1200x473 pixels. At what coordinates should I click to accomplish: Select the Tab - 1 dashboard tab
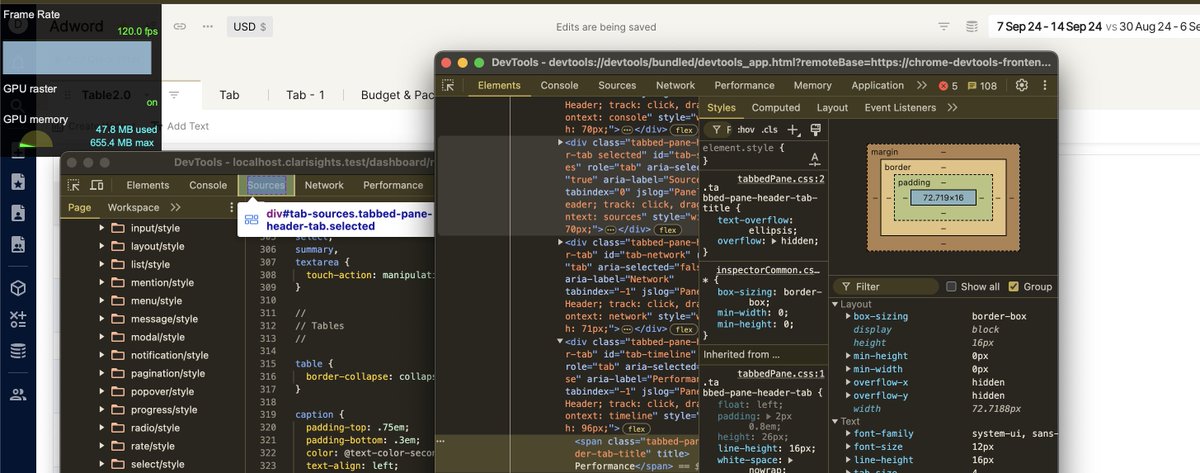pos(305,95)
